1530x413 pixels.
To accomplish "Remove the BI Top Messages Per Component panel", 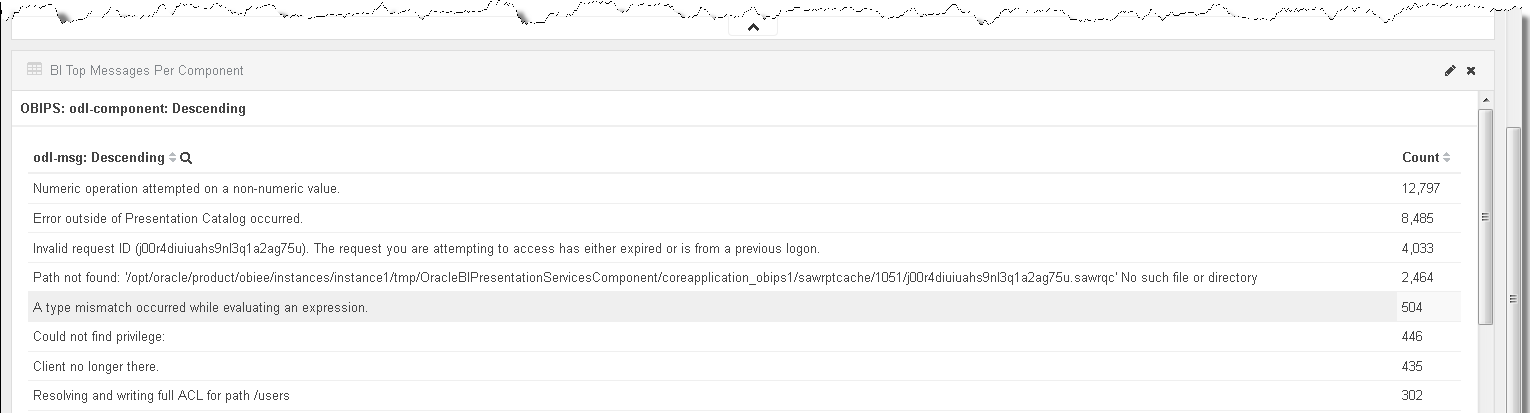I will [1471, 71].
